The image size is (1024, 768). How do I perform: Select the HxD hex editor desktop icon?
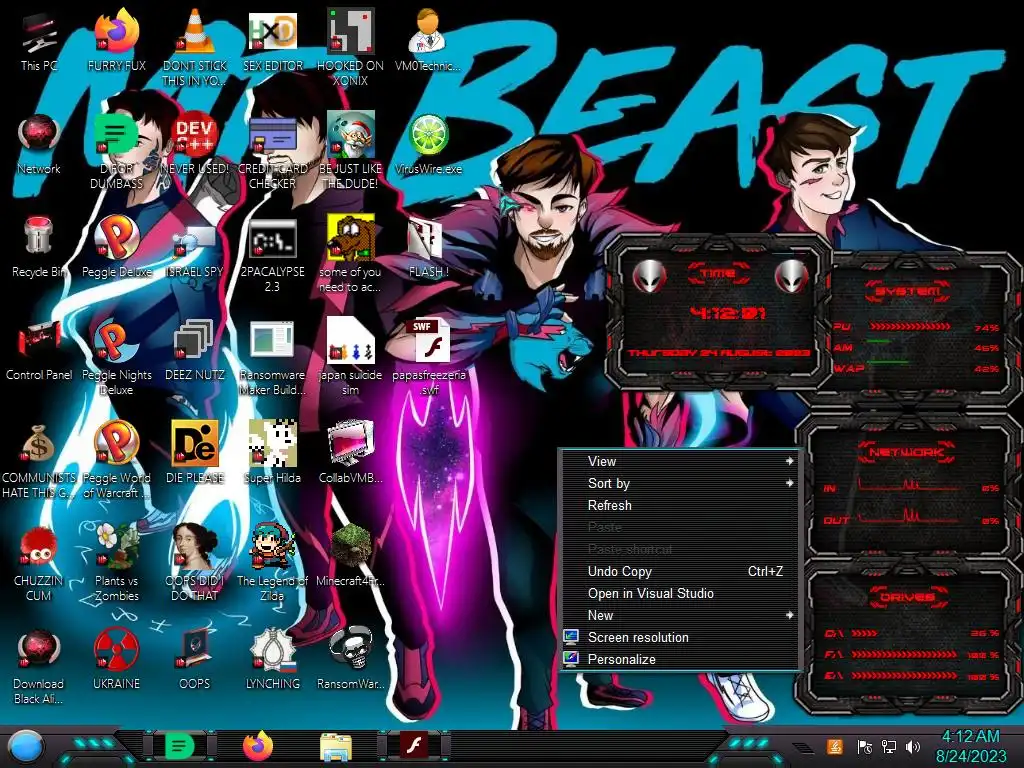click(272, 40)
